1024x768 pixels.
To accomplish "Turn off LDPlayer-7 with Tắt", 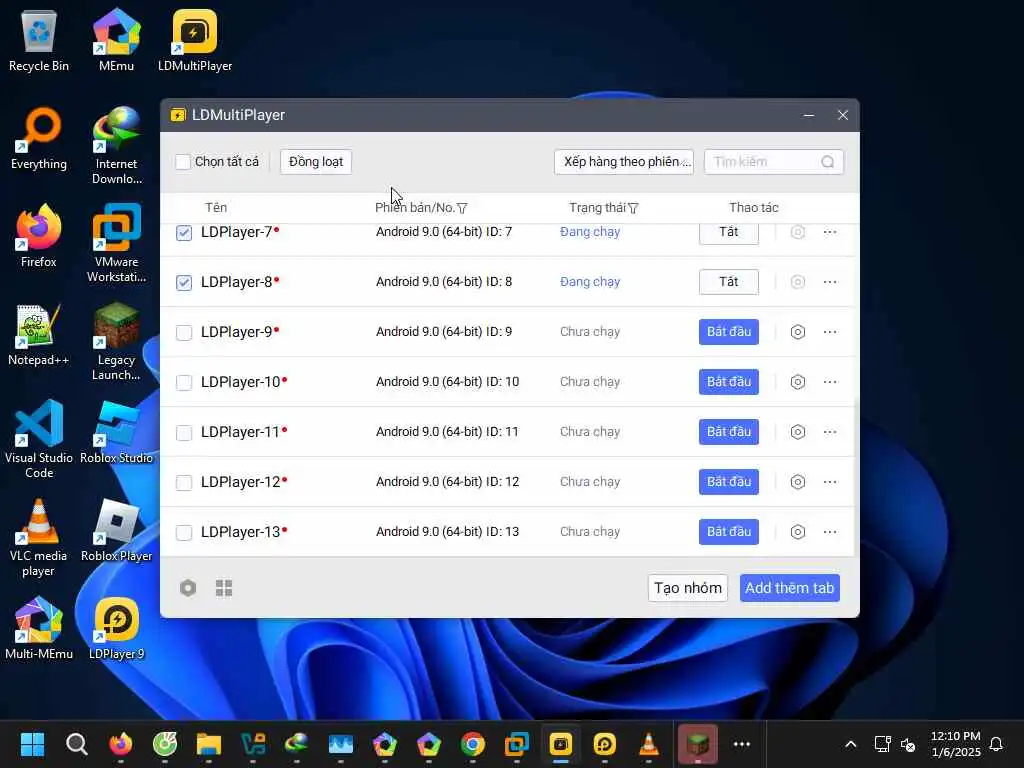I will point(729,232).
